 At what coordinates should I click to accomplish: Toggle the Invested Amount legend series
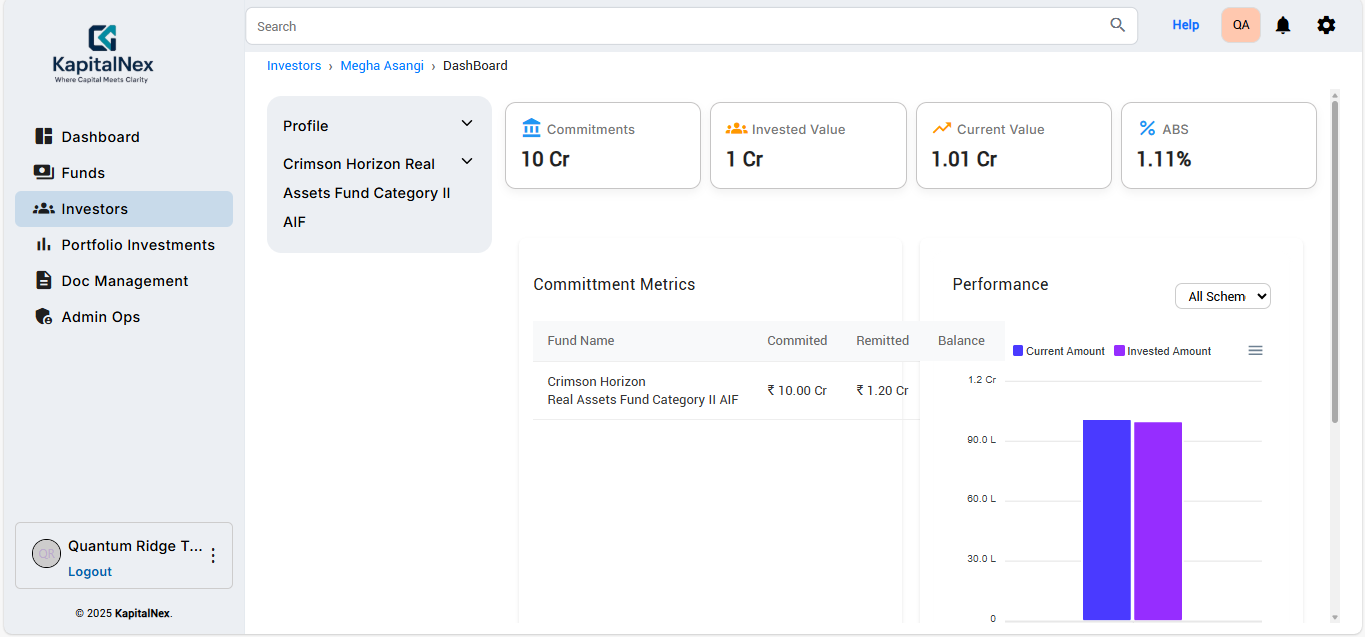pyautogui.click(x=1163, y=351)
